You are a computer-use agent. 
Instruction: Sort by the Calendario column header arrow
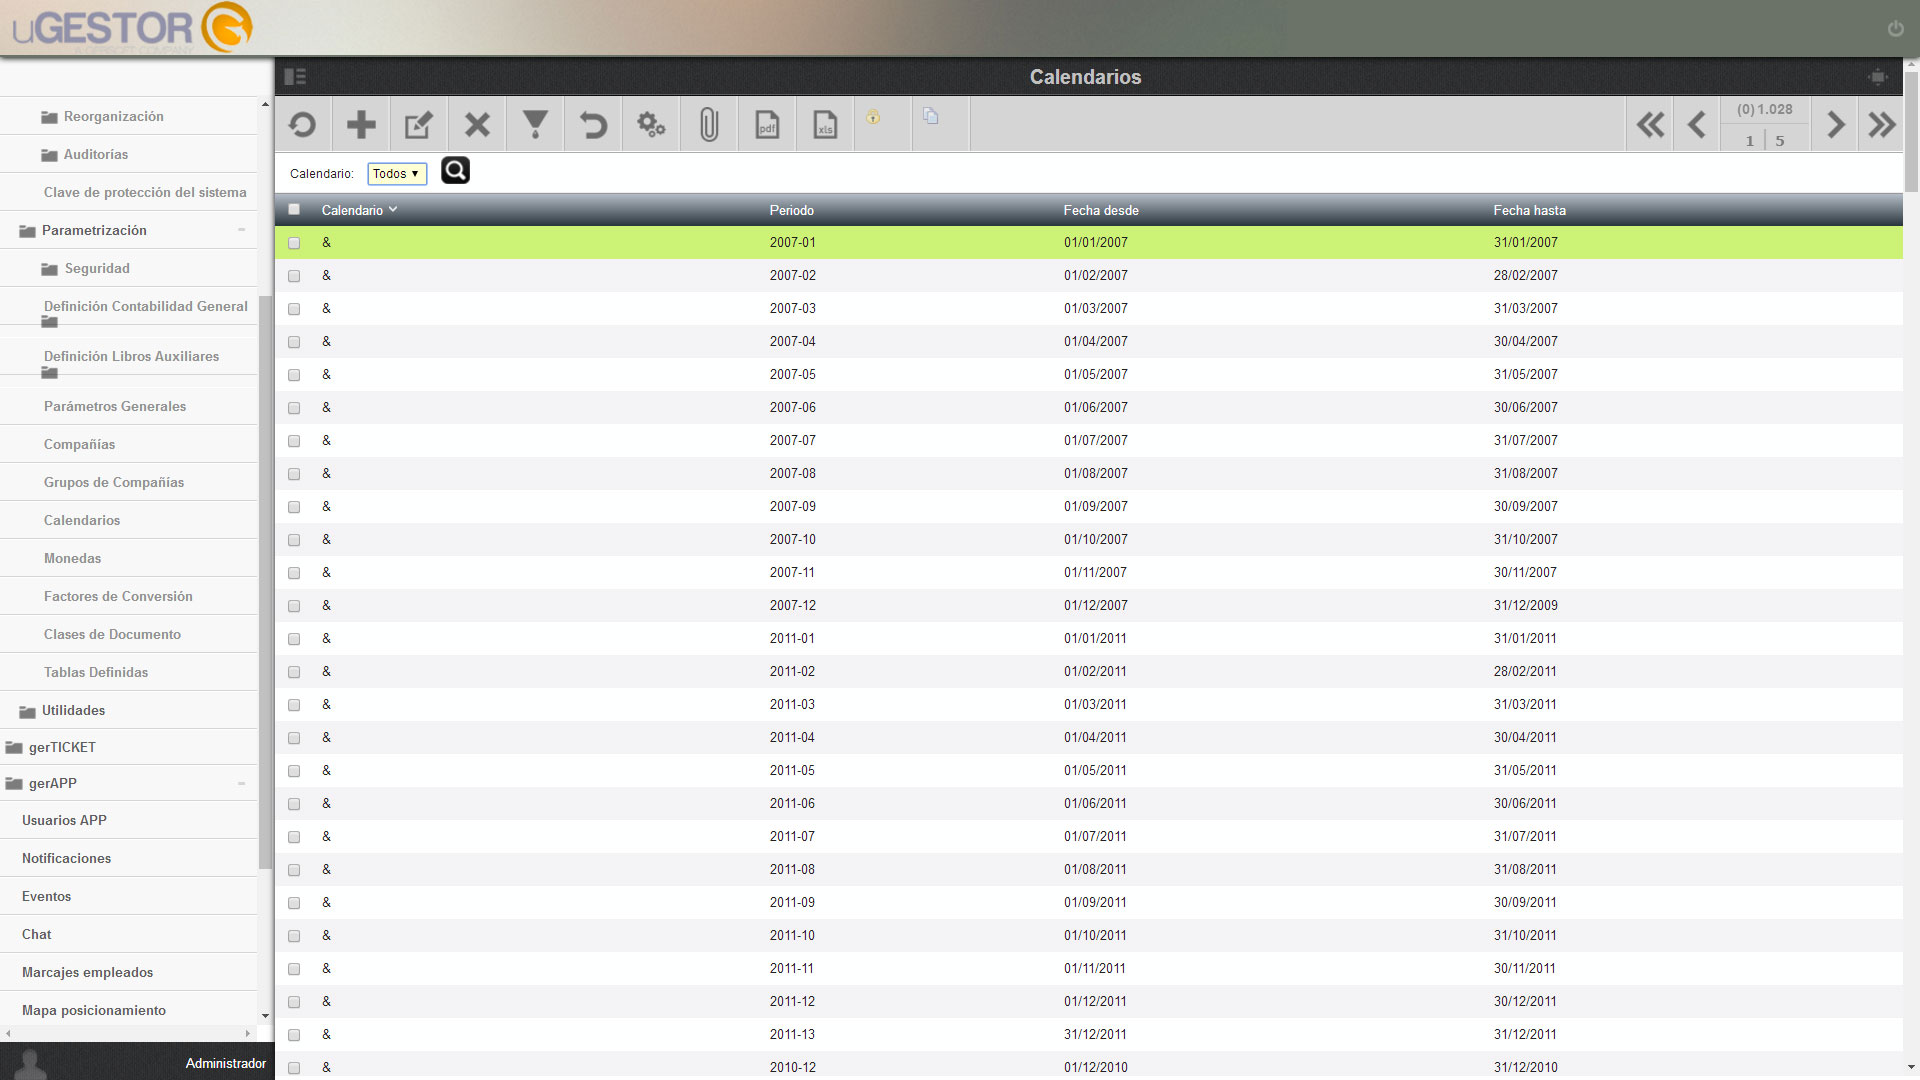(x=393, y=210)
